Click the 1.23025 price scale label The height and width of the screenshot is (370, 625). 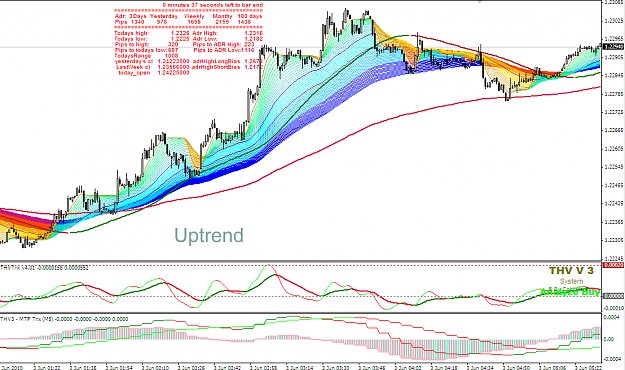pyautogui.click(x=614, y=20)
